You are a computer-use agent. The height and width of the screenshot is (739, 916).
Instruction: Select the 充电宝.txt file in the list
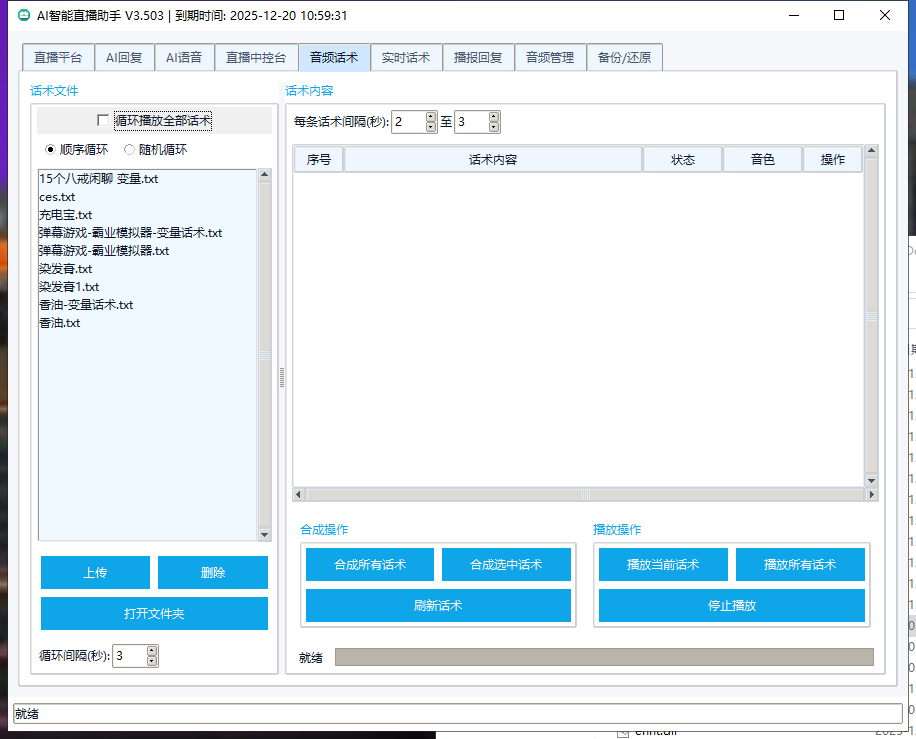pyautogui.click(x=66, y=215)
